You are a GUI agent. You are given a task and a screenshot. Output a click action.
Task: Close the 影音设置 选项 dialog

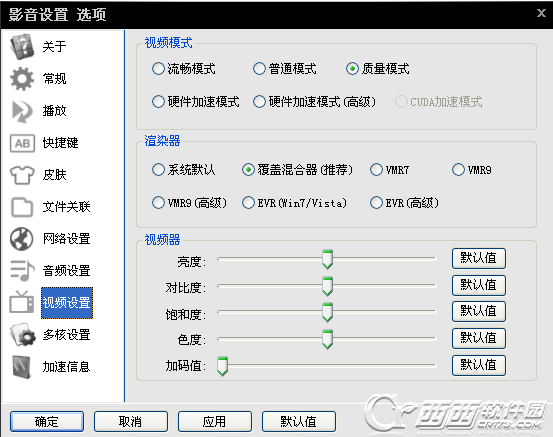[541, 13]
